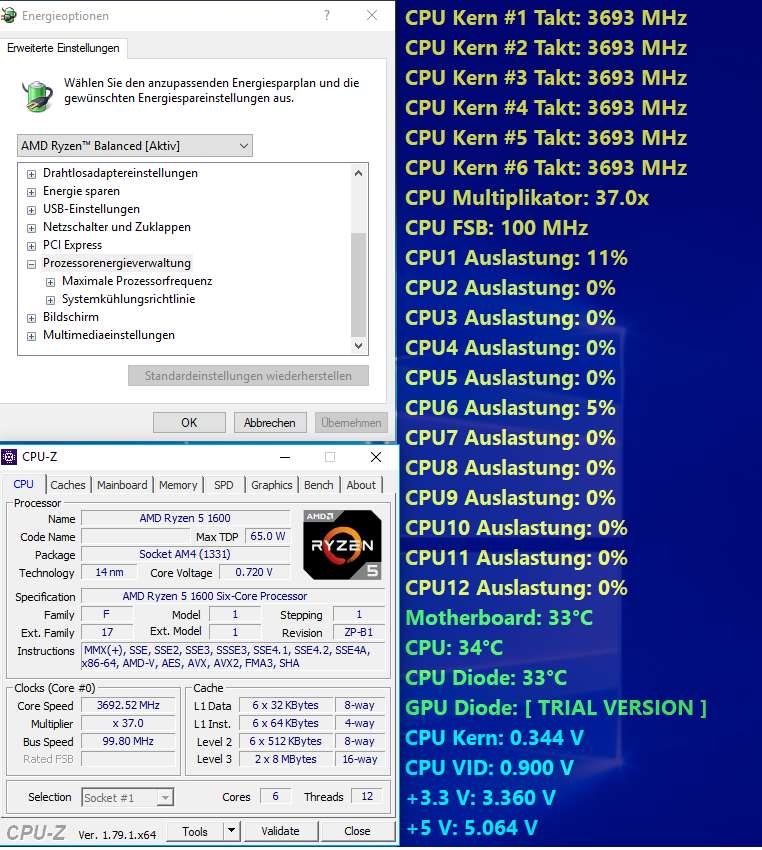
Task: Click the settings list scroll down arrow
Action: pyautogui.click(x=358, y=345)
